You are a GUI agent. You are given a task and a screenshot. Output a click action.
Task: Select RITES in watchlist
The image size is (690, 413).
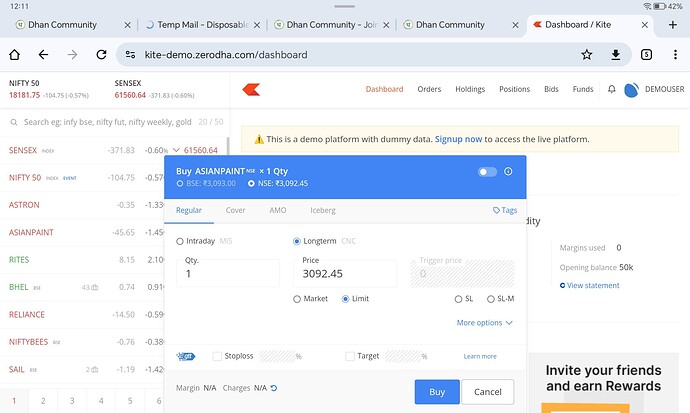point(19,259)
